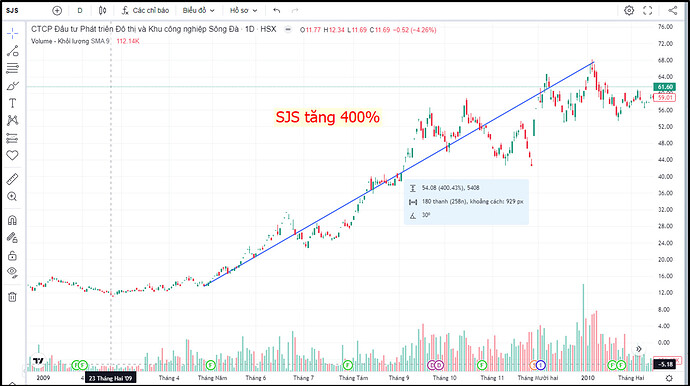
Task: Open the candlestick chart style menu
Action: [x=103, y=10]
